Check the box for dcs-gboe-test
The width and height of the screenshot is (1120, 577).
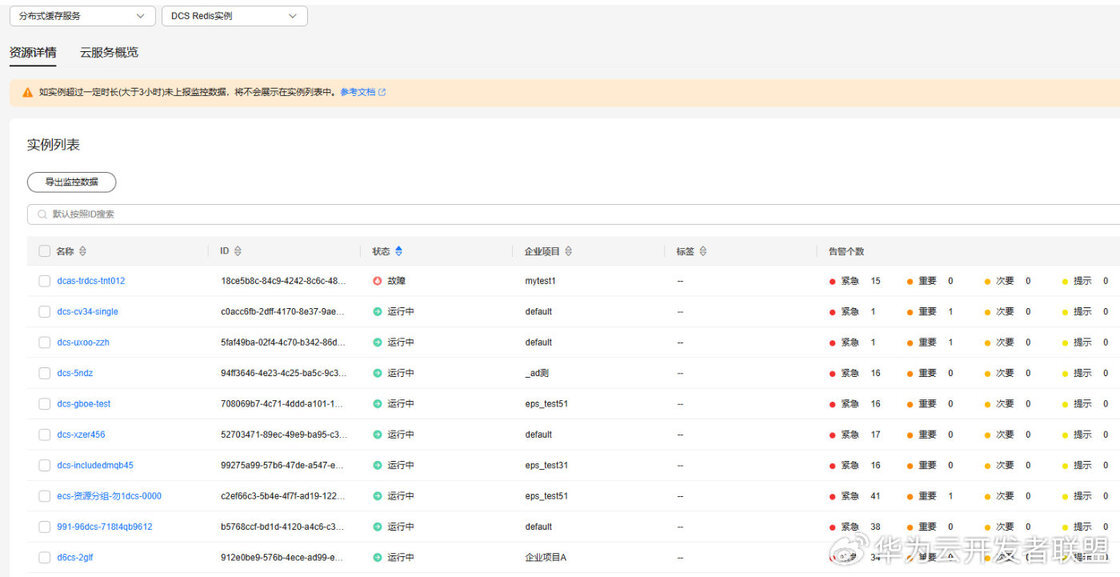[44, 404]
